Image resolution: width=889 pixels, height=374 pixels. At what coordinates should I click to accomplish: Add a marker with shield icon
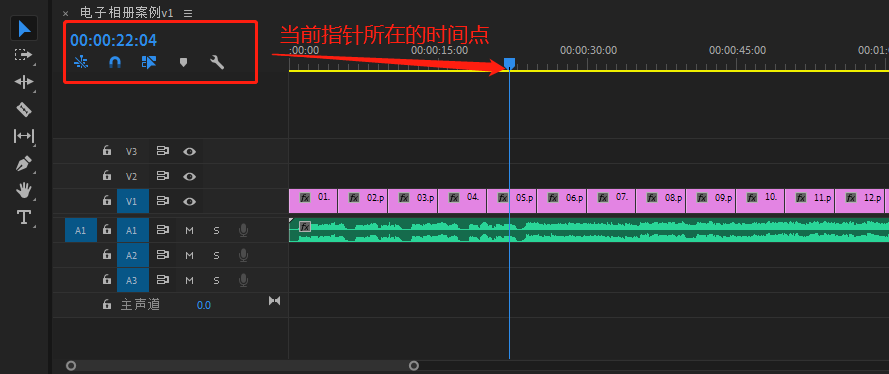click(183, 62)
